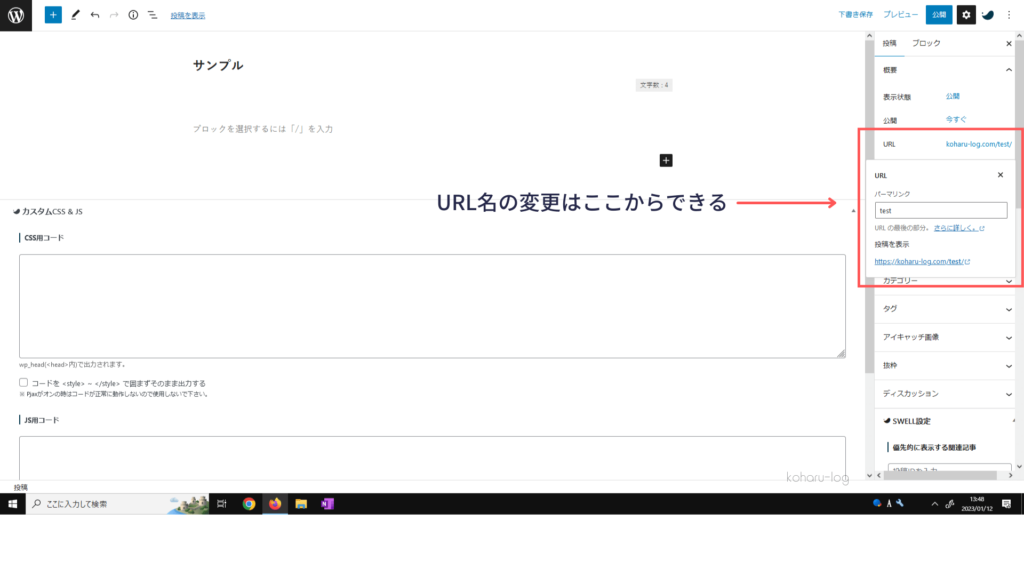This screenshot has width=1024, height=576.
Task: Change visibility via 公開 status link
Action: click(x=952, y=96)
